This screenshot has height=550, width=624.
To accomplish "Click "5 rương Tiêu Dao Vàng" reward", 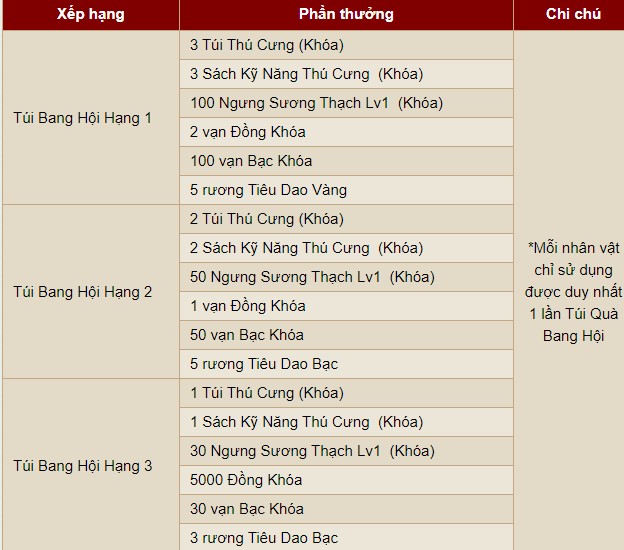I will click(269, 190).
